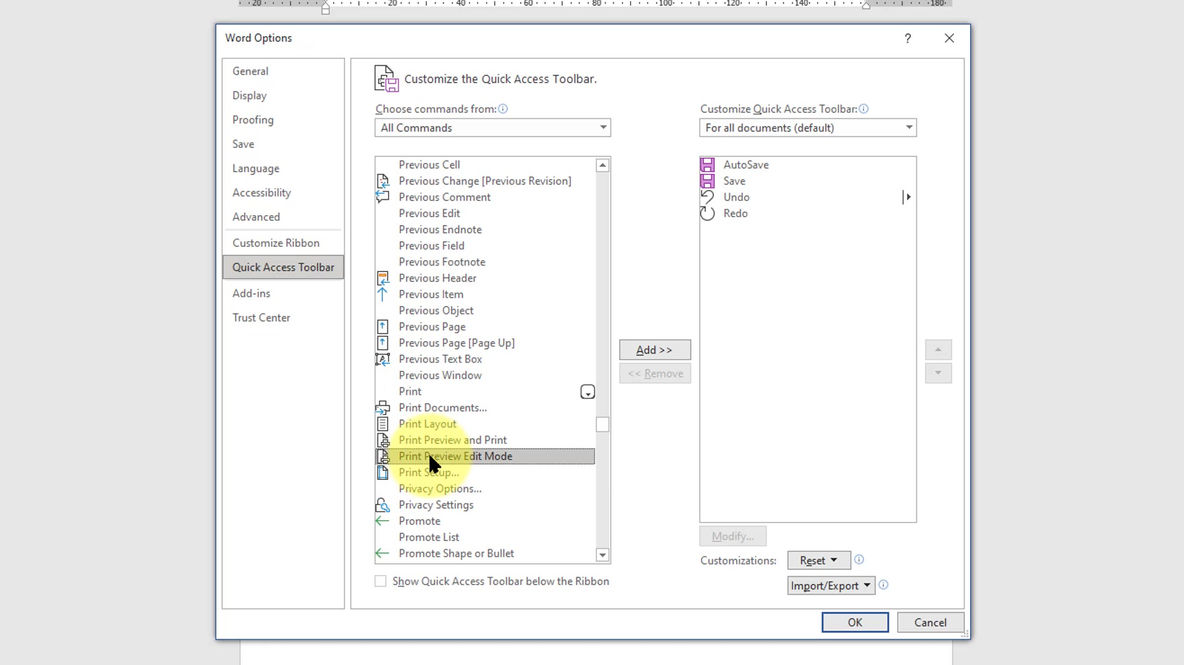The height and width of the screenshot is (665, 1184).
Task: Open the For all documents (default) dropdown
Action: (x=808, y=128)
